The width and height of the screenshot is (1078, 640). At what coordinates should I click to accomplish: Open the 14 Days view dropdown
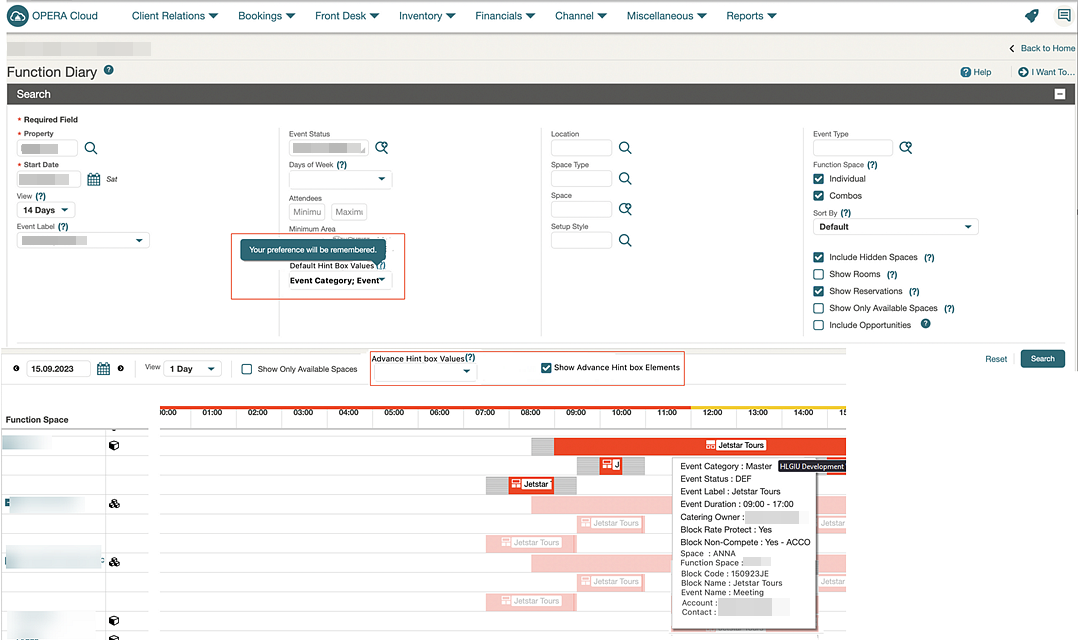point(46,210)
